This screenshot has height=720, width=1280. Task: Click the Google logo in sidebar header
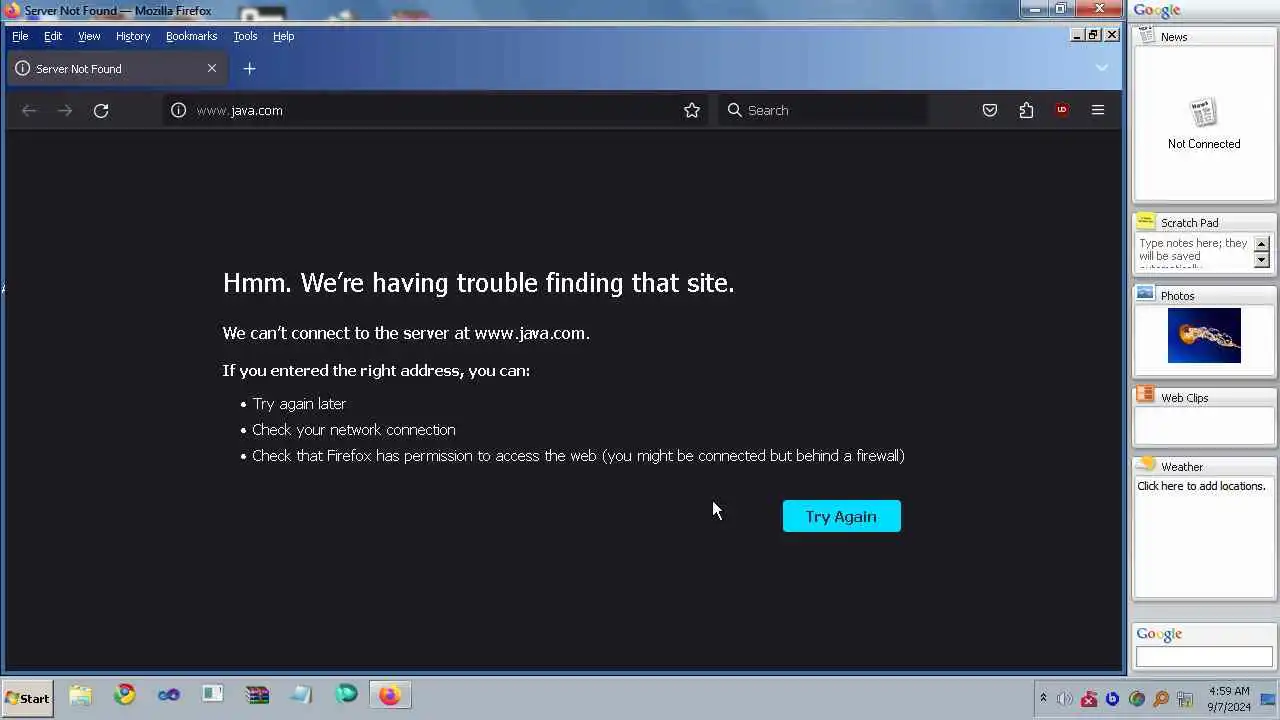[x=1157, y=11]
